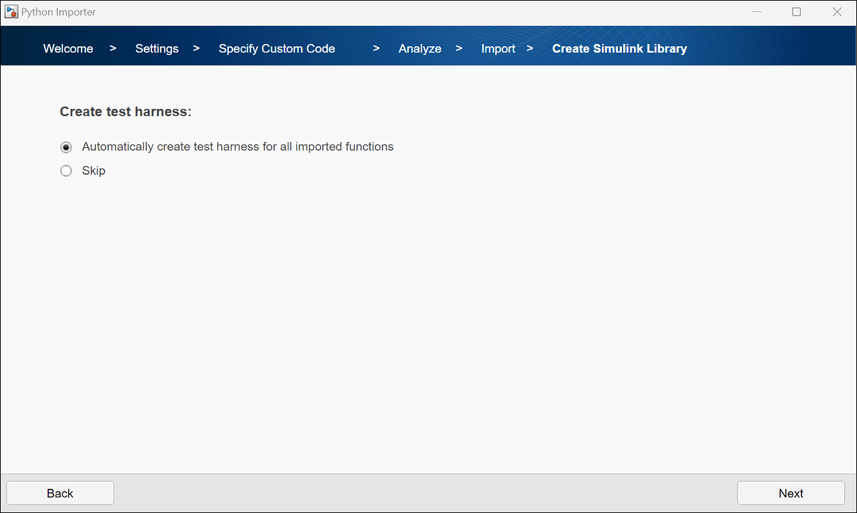Click the chevron between Welcome and Settings
857x513 pixels.
click(x=113, y=48)
